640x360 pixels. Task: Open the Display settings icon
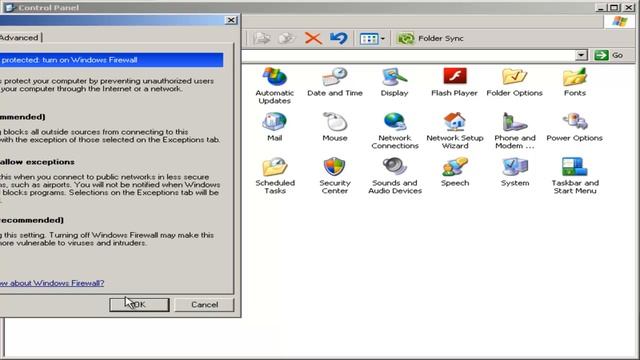394,82
